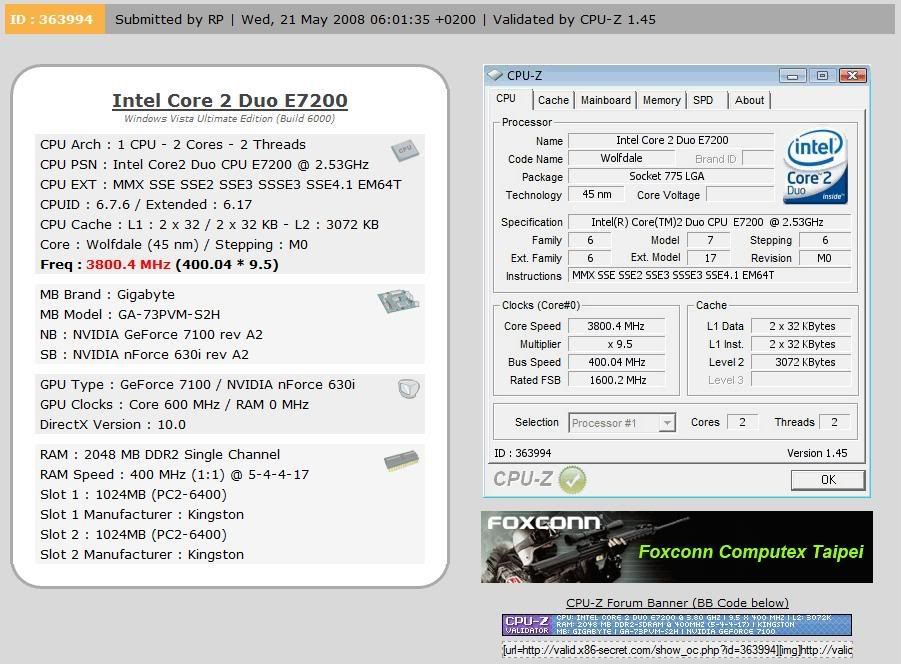Click the Specification field in CPU-Z
Image resolution: width=901 pixels, height=664 pixels.
click(709, 222)
